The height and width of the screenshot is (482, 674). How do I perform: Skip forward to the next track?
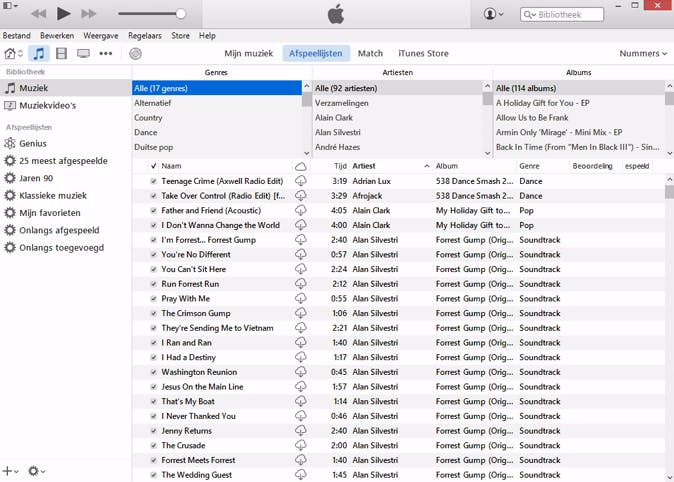89,14
